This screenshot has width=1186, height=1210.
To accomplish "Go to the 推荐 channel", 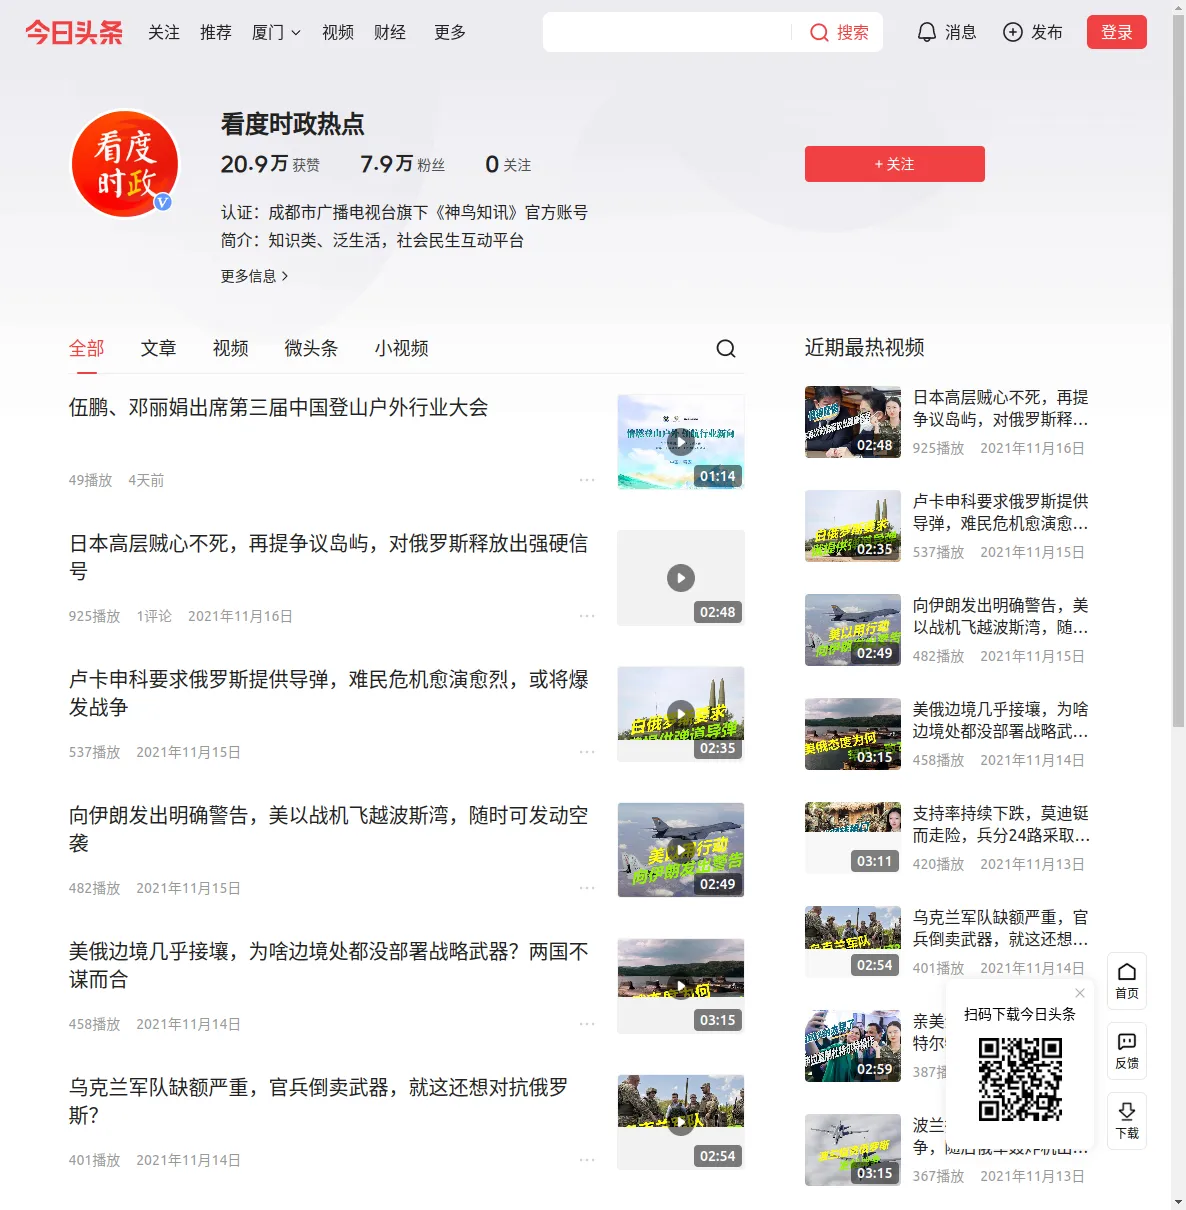I will (x=216, y=33).
